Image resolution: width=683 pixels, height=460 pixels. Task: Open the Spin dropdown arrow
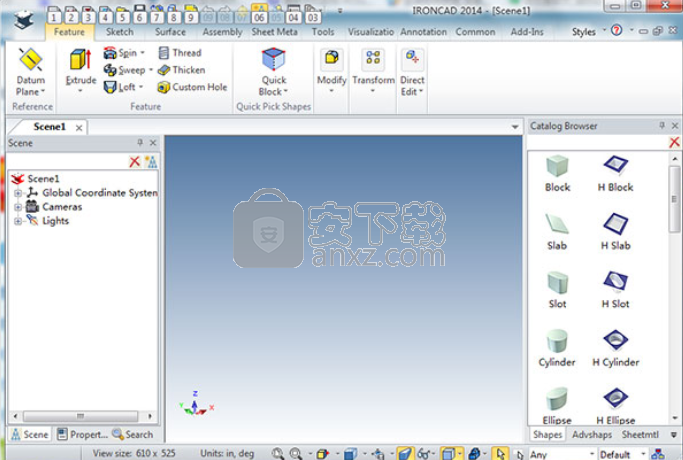click(x=142, y=53)
